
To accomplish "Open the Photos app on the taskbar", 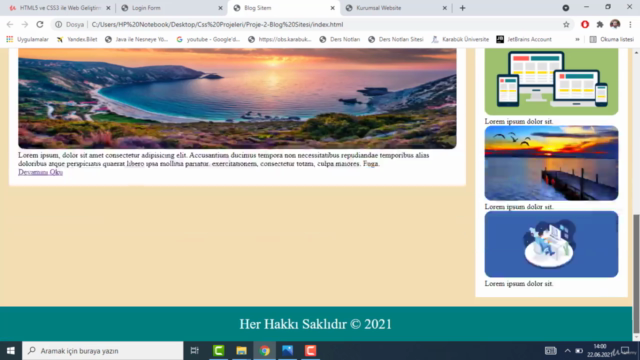I will [287, 351].
